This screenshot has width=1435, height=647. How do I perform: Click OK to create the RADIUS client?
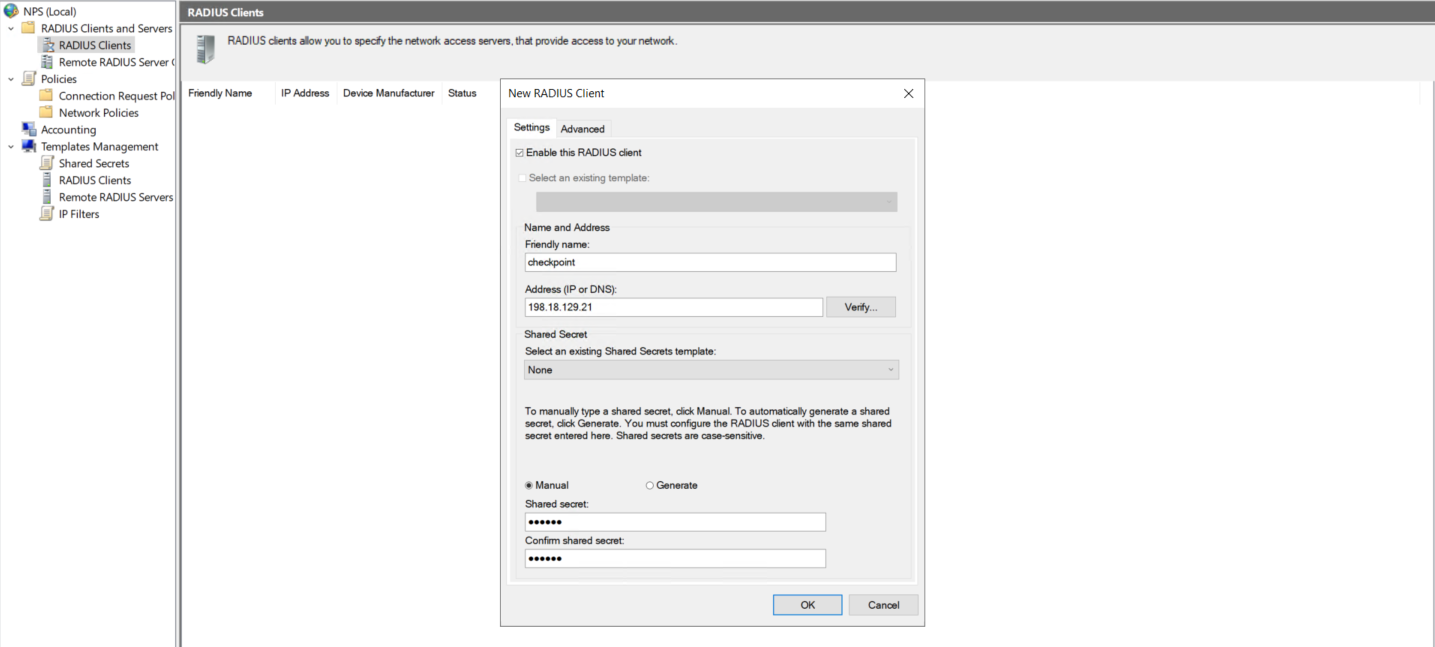807,605
